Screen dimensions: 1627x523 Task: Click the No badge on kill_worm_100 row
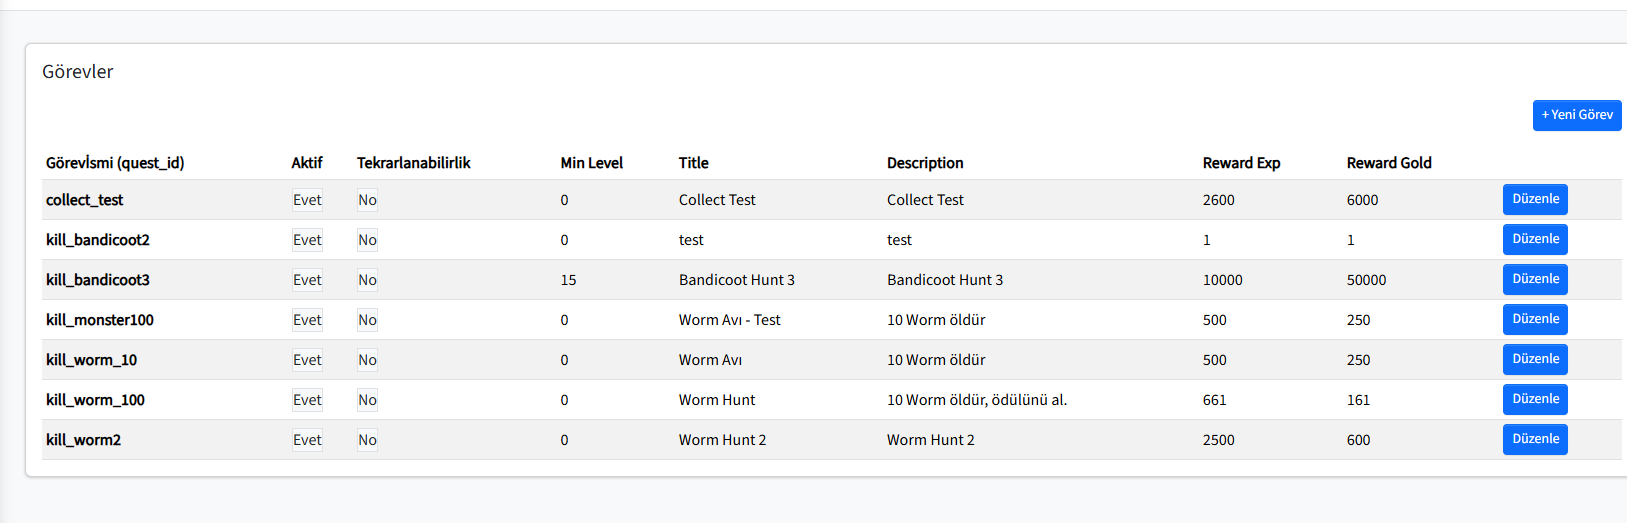[368, 400]
